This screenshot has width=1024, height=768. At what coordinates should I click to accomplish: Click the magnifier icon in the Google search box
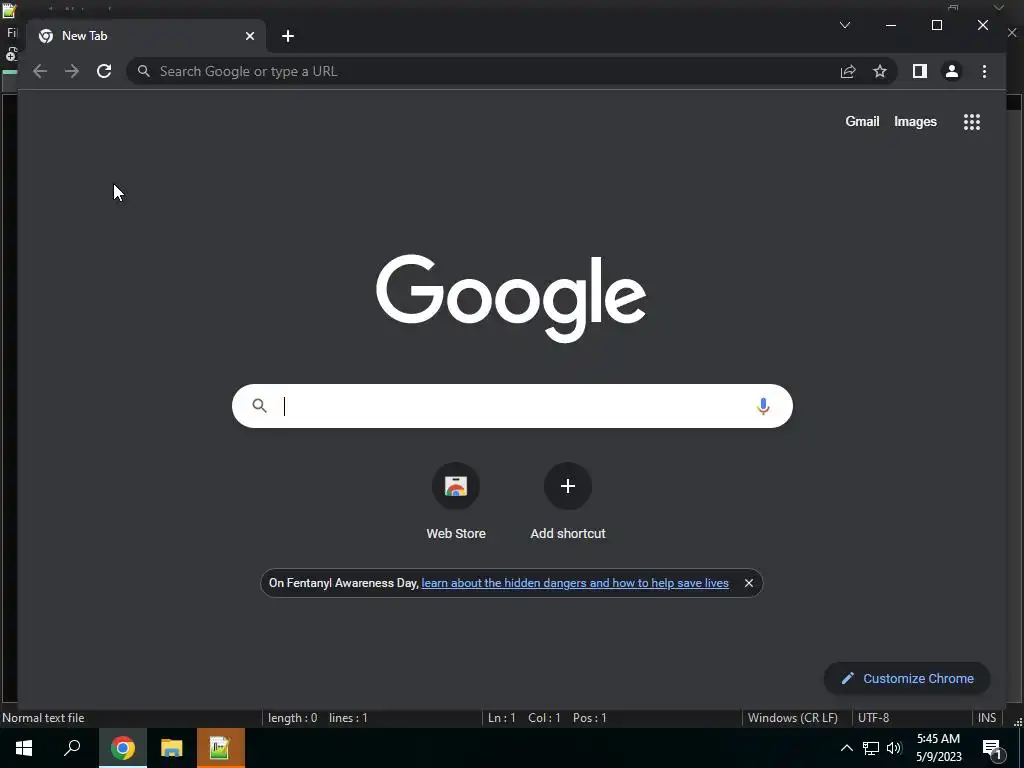[259, 406]
